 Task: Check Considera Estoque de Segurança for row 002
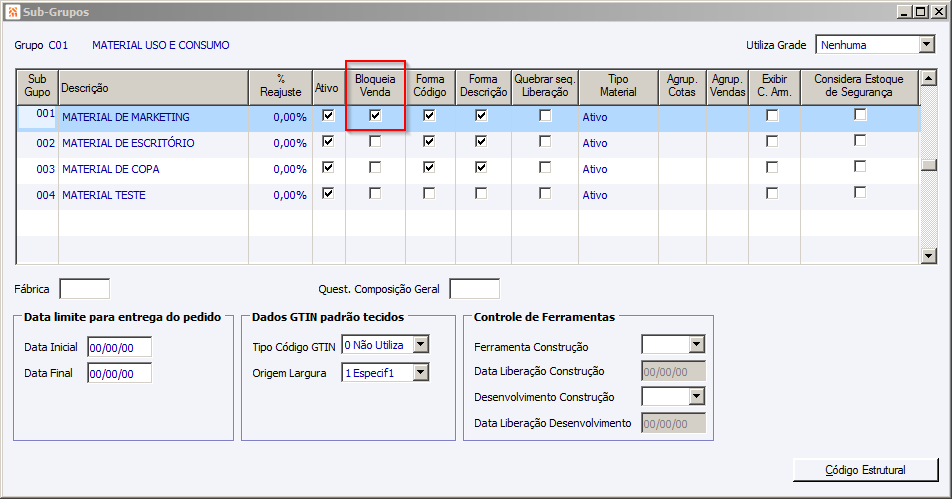tap(860, 142)
